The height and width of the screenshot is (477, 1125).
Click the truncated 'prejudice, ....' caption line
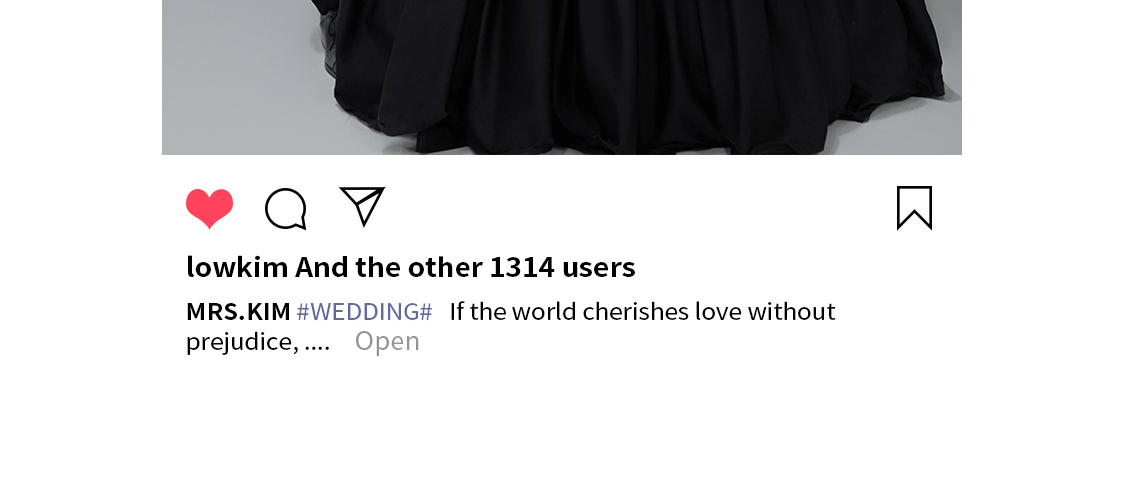pos(258,342)
